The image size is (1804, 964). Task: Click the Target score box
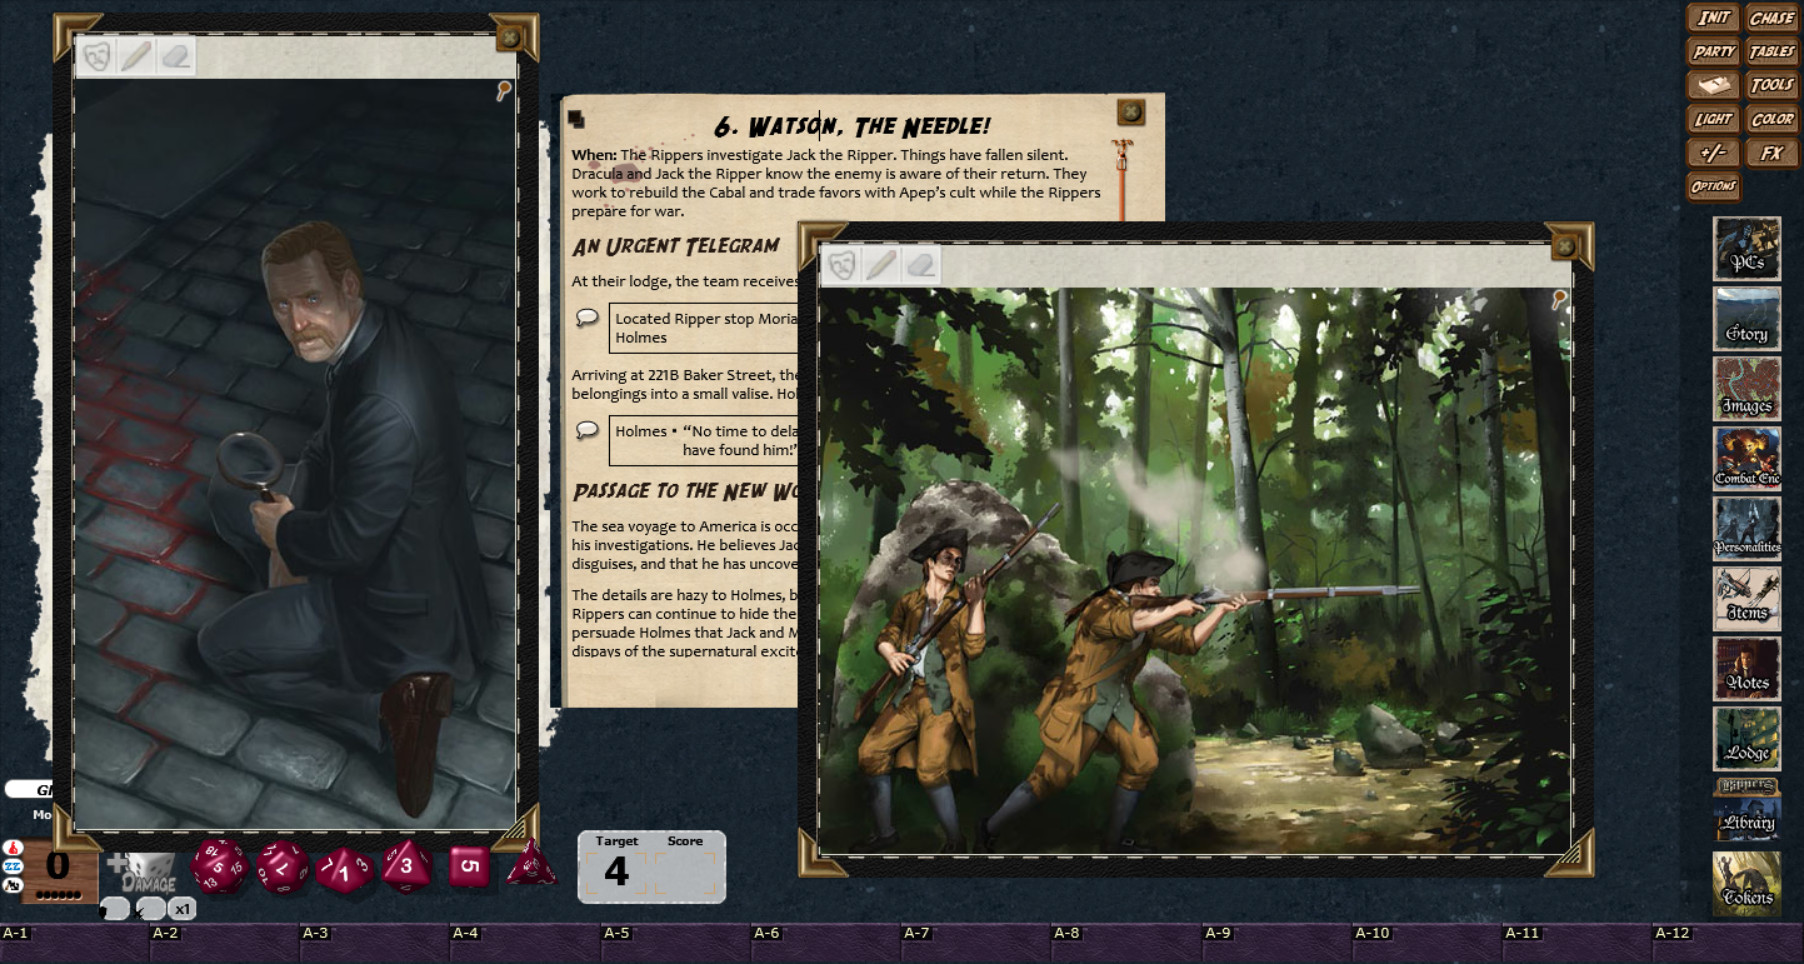tap(618, 872)
